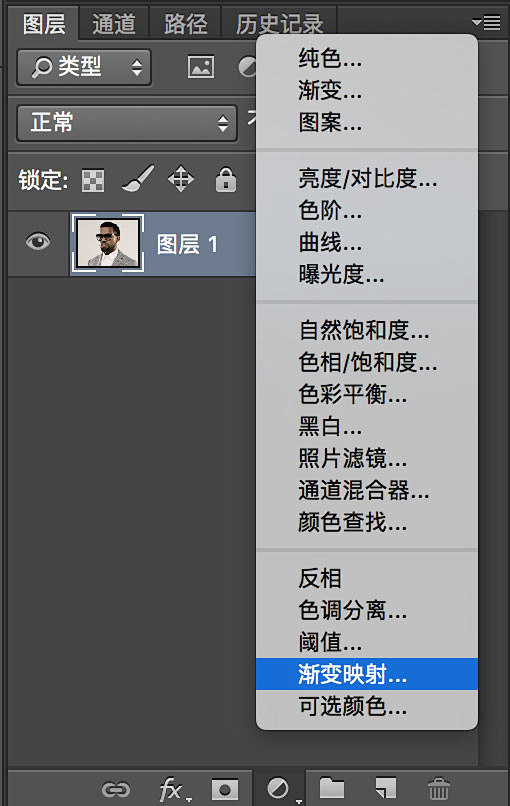The height and width of the screenshot is (806, 510).
Task: Select 曝光度... adjustment
Action: click(x=367, y=274)
